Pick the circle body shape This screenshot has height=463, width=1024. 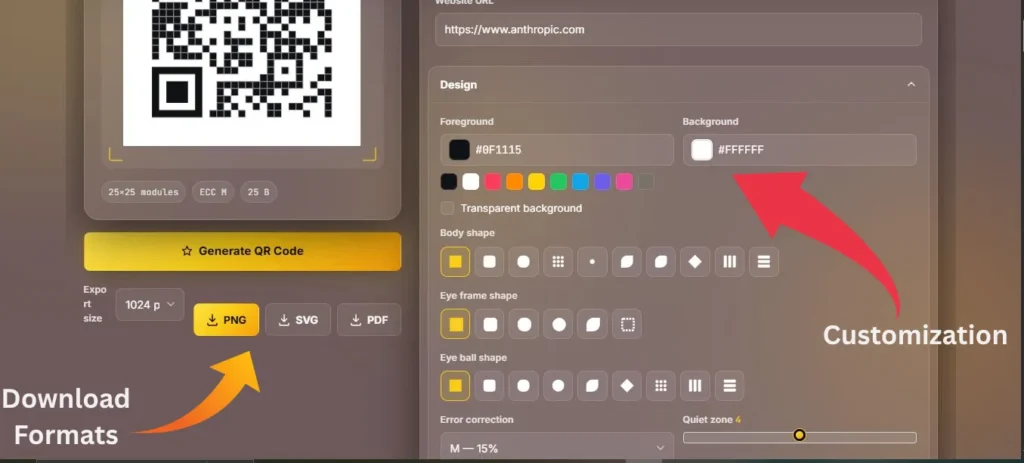click(x=523, y=262)
